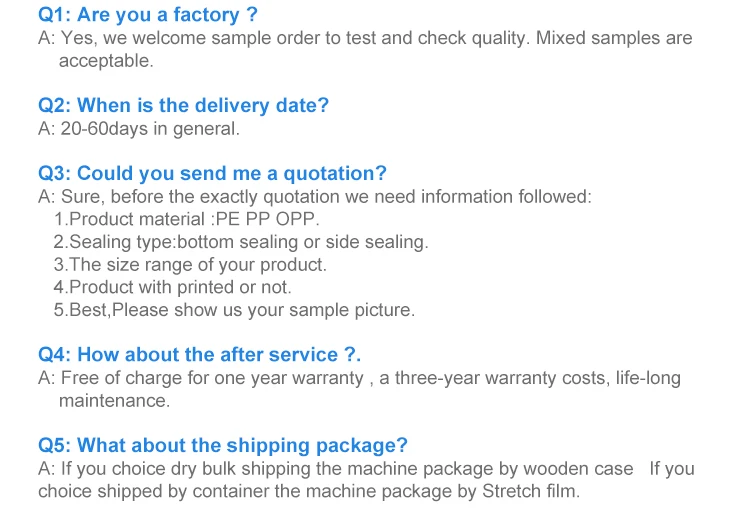Click the "Sure, before the exactly quotation" answer line
Viewport: 750px width, 530px height.
(314, 196)
